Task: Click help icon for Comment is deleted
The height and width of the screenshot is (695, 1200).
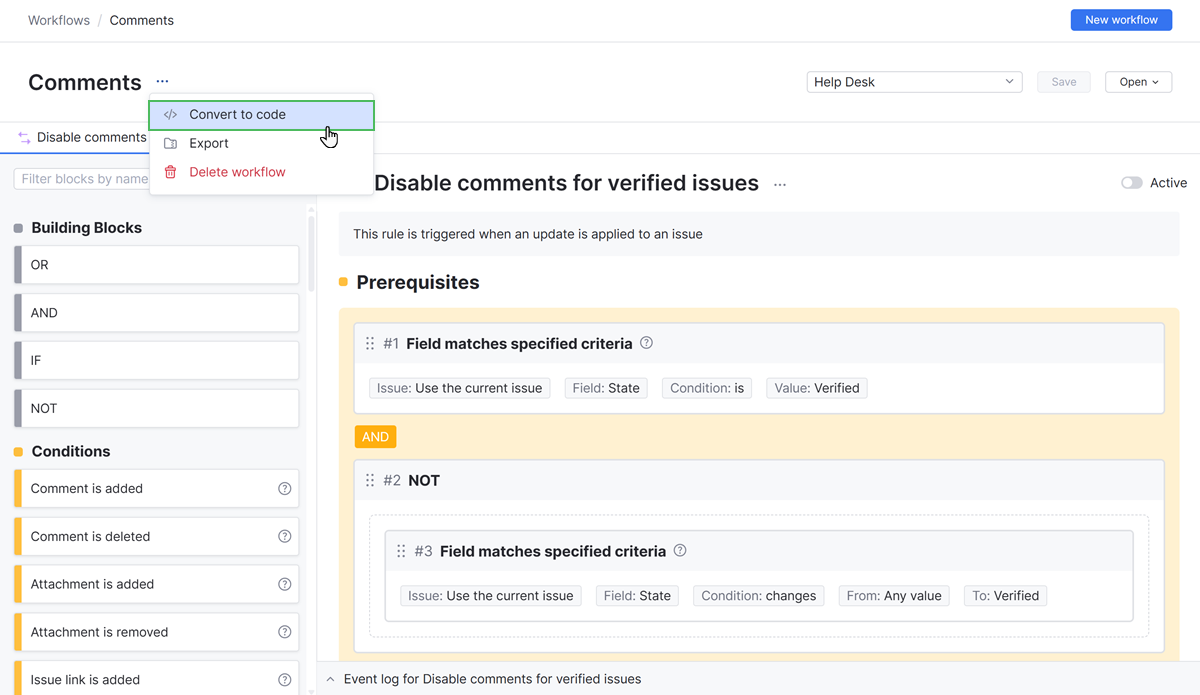Action: [x=284, y=537]
